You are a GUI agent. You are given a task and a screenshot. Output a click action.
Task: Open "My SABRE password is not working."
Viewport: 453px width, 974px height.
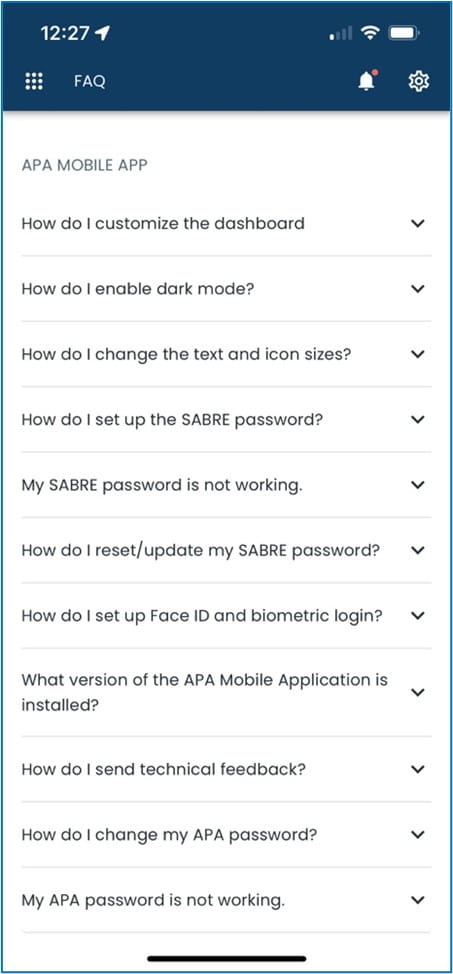point(226,485)
